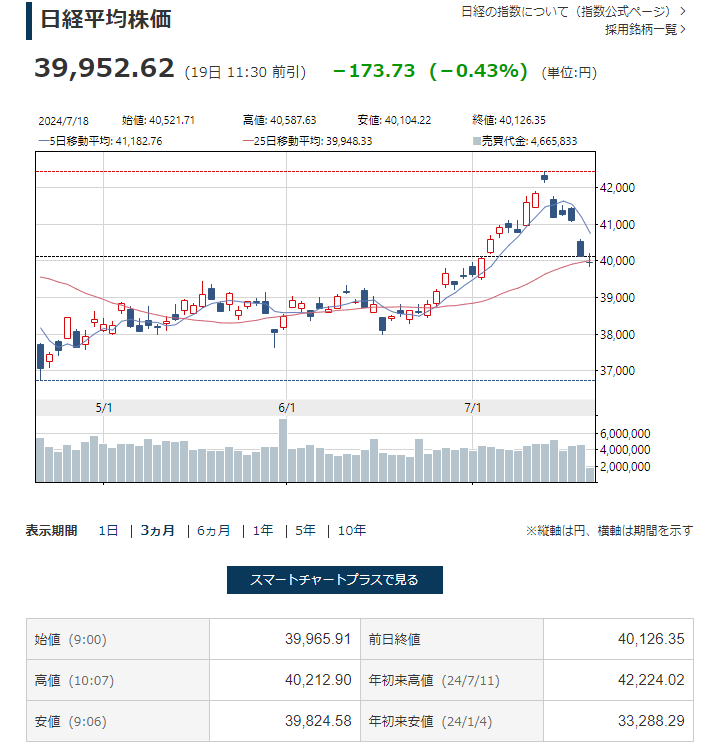Click the 年初来高値 (24/7/11) cell
Screen dimensions: 701x751
(x=452, y=680)
